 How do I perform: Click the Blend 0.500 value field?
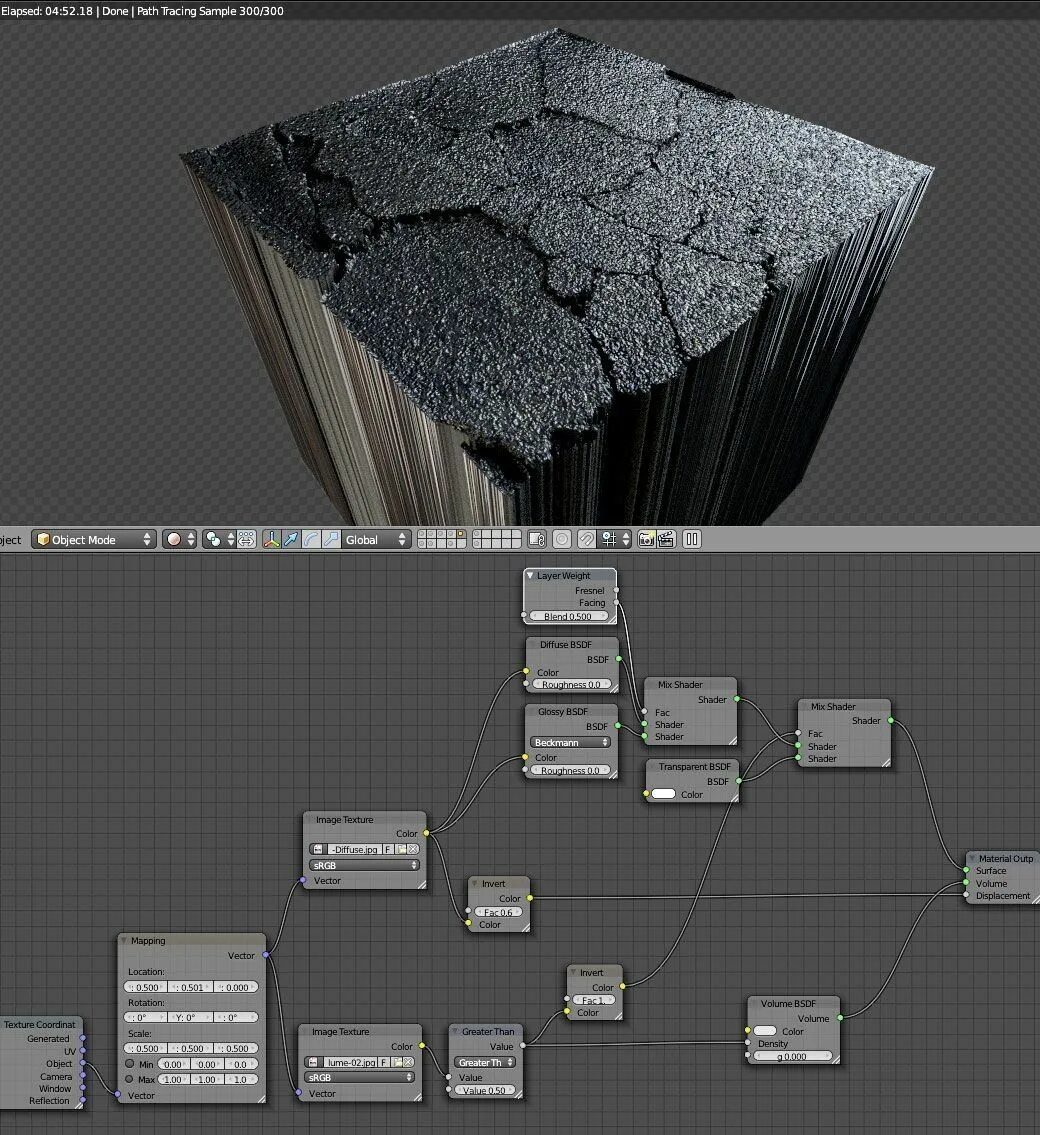568,617
